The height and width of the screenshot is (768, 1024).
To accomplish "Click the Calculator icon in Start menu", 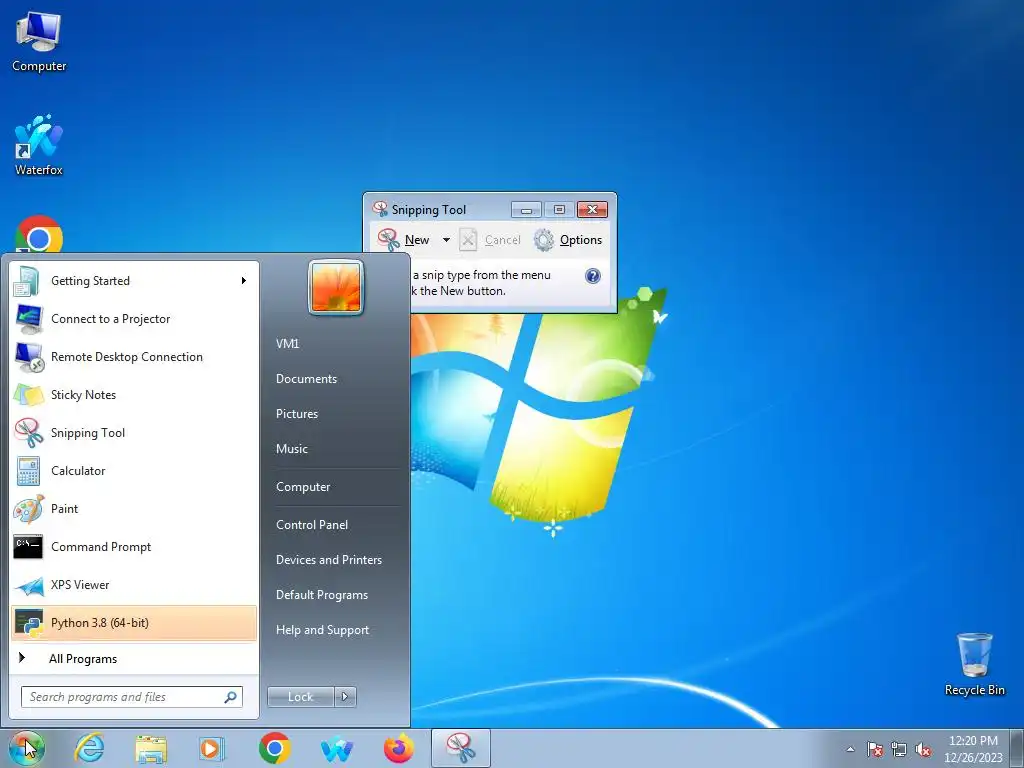I will coord(28,471).
